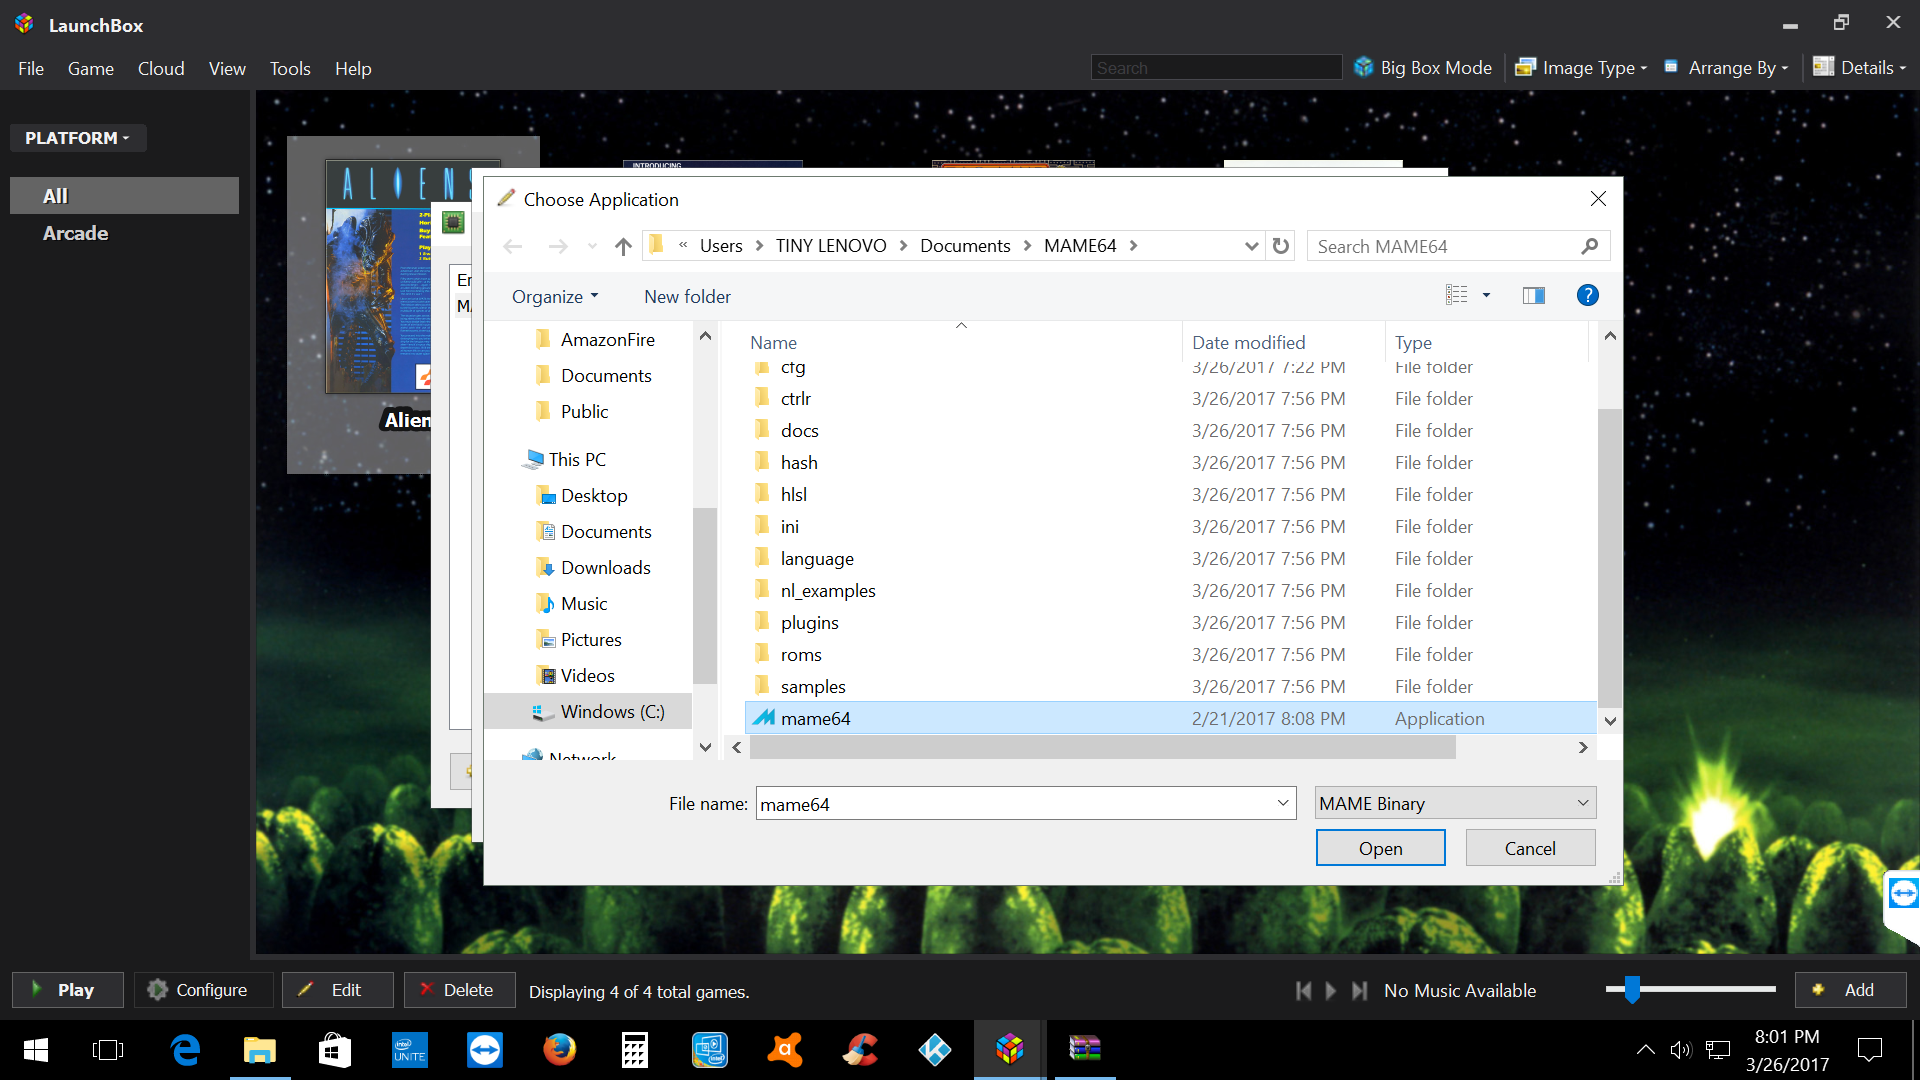Expand the address bar history dropdown
Screen dimensions: 1920x1080
[x=1251, y=246]
